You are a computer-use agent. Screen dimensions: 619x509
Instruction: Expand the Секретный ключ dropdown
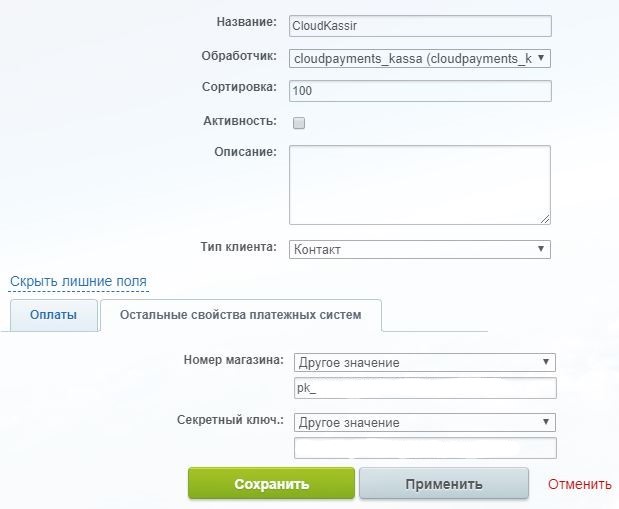coord(424,422)
